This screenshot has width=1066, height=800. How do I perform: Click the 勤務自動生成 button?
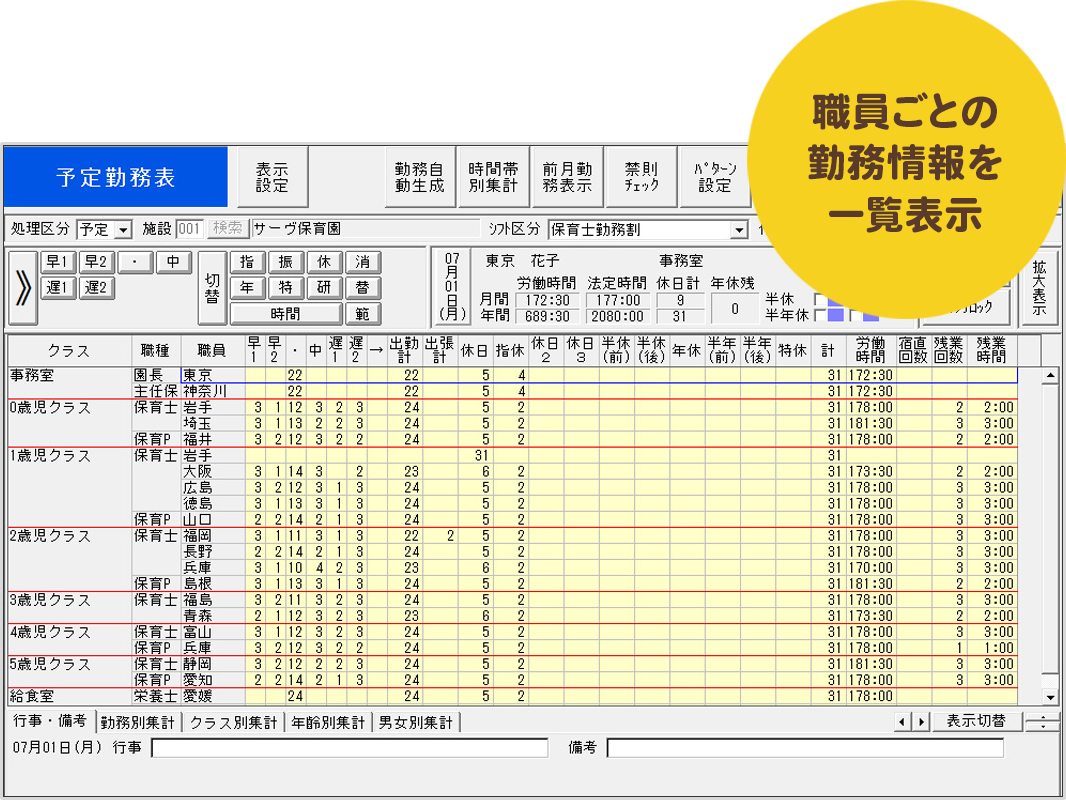(420, 177)
